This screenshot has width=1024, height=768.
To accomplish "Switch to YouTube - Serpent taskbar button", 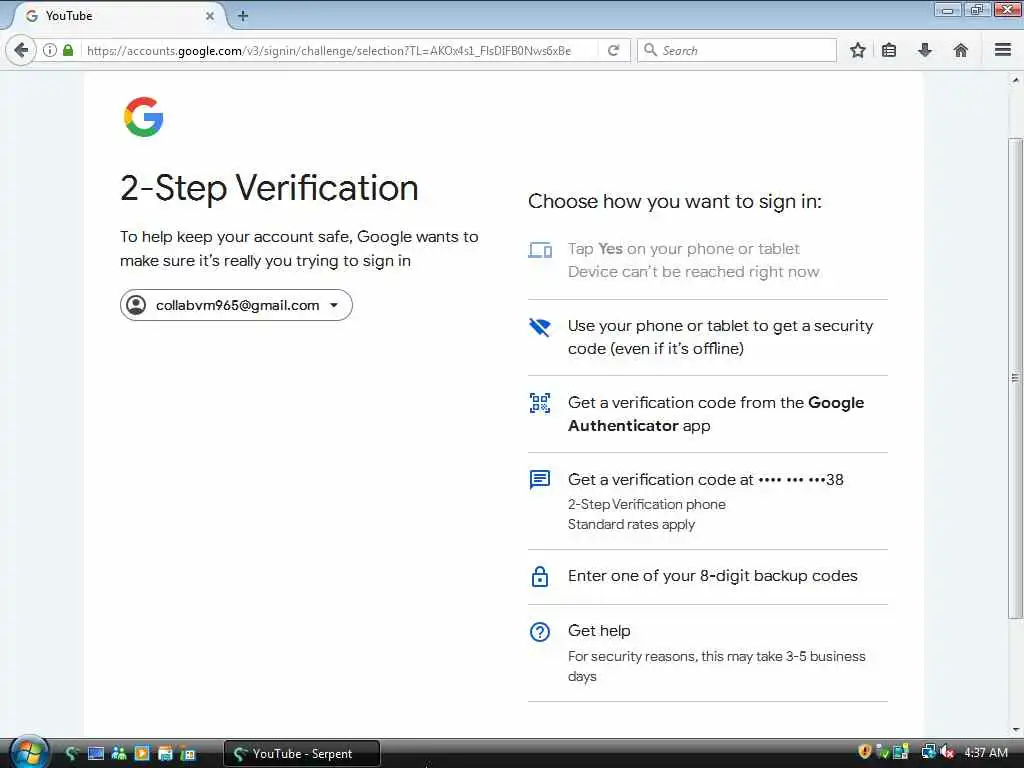I will point(302,754).
